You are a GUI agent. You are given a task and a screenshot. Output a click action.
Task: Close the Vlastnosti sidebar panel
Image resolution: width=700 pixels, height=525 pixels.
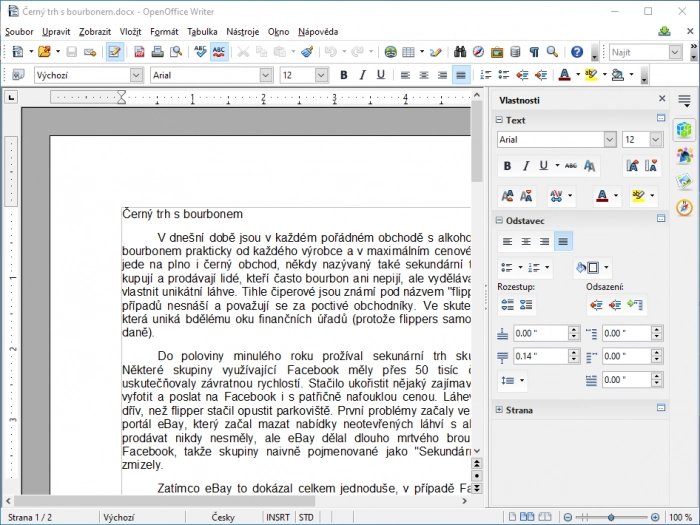click(x=662, y=99)
